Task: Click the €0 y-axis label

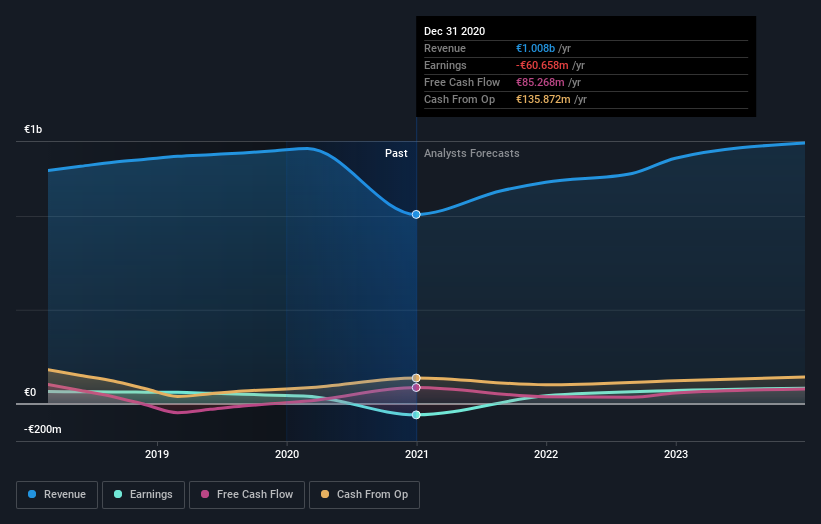Action: [30, 392]
